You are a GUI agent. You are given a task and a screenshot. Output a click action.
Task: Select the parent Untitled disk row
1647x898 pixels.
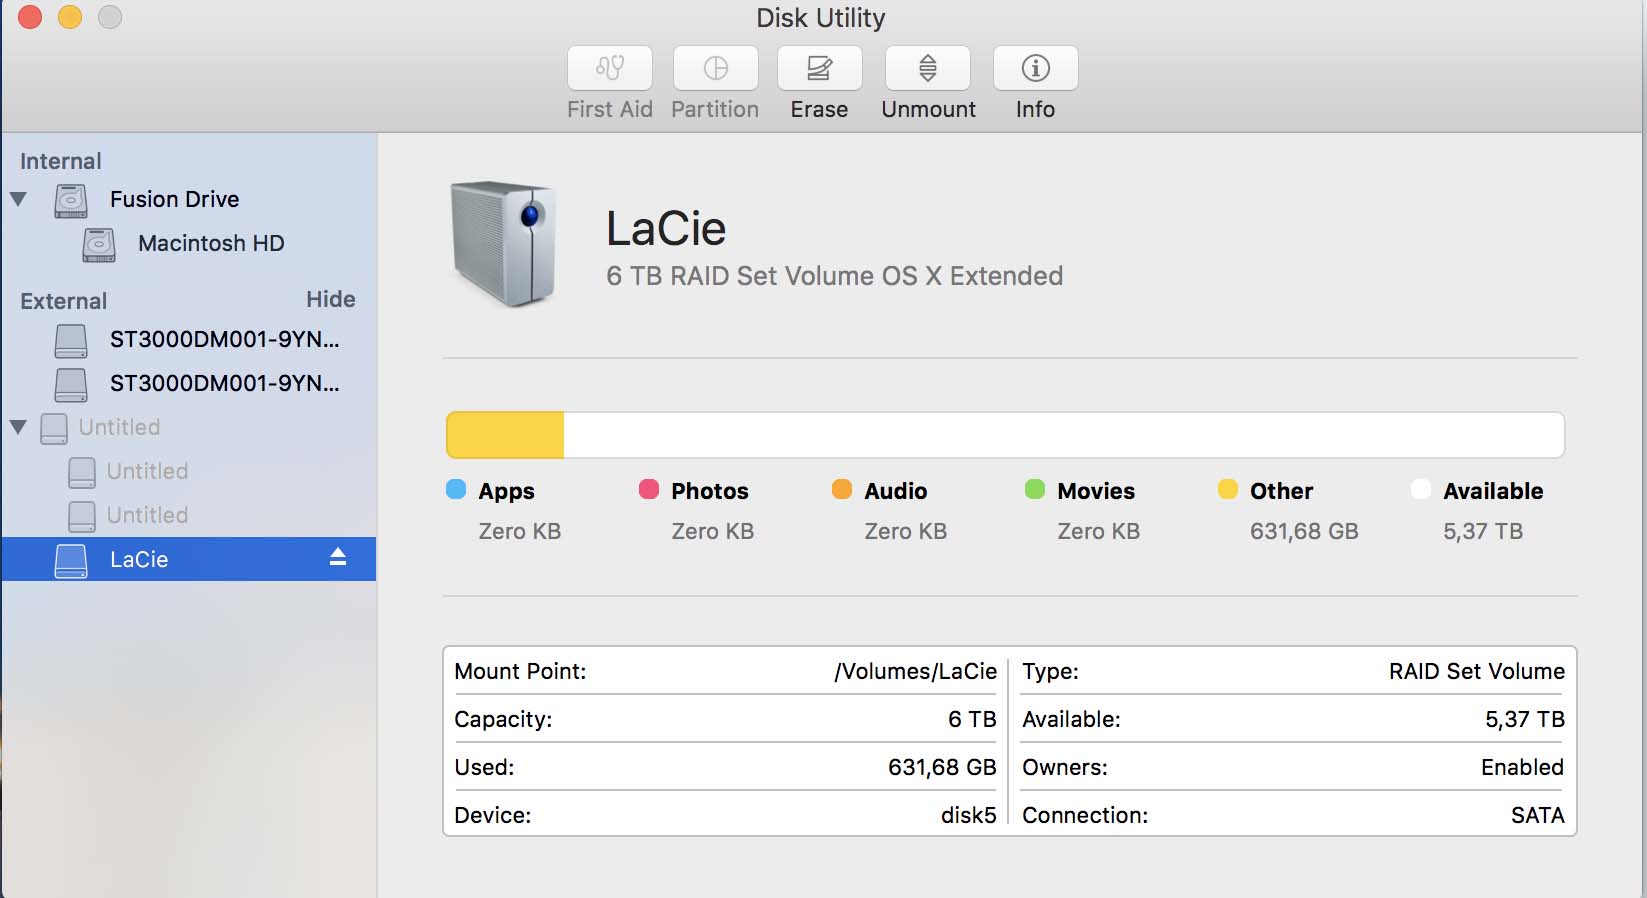pyautogui.click(x=189, y=427)
